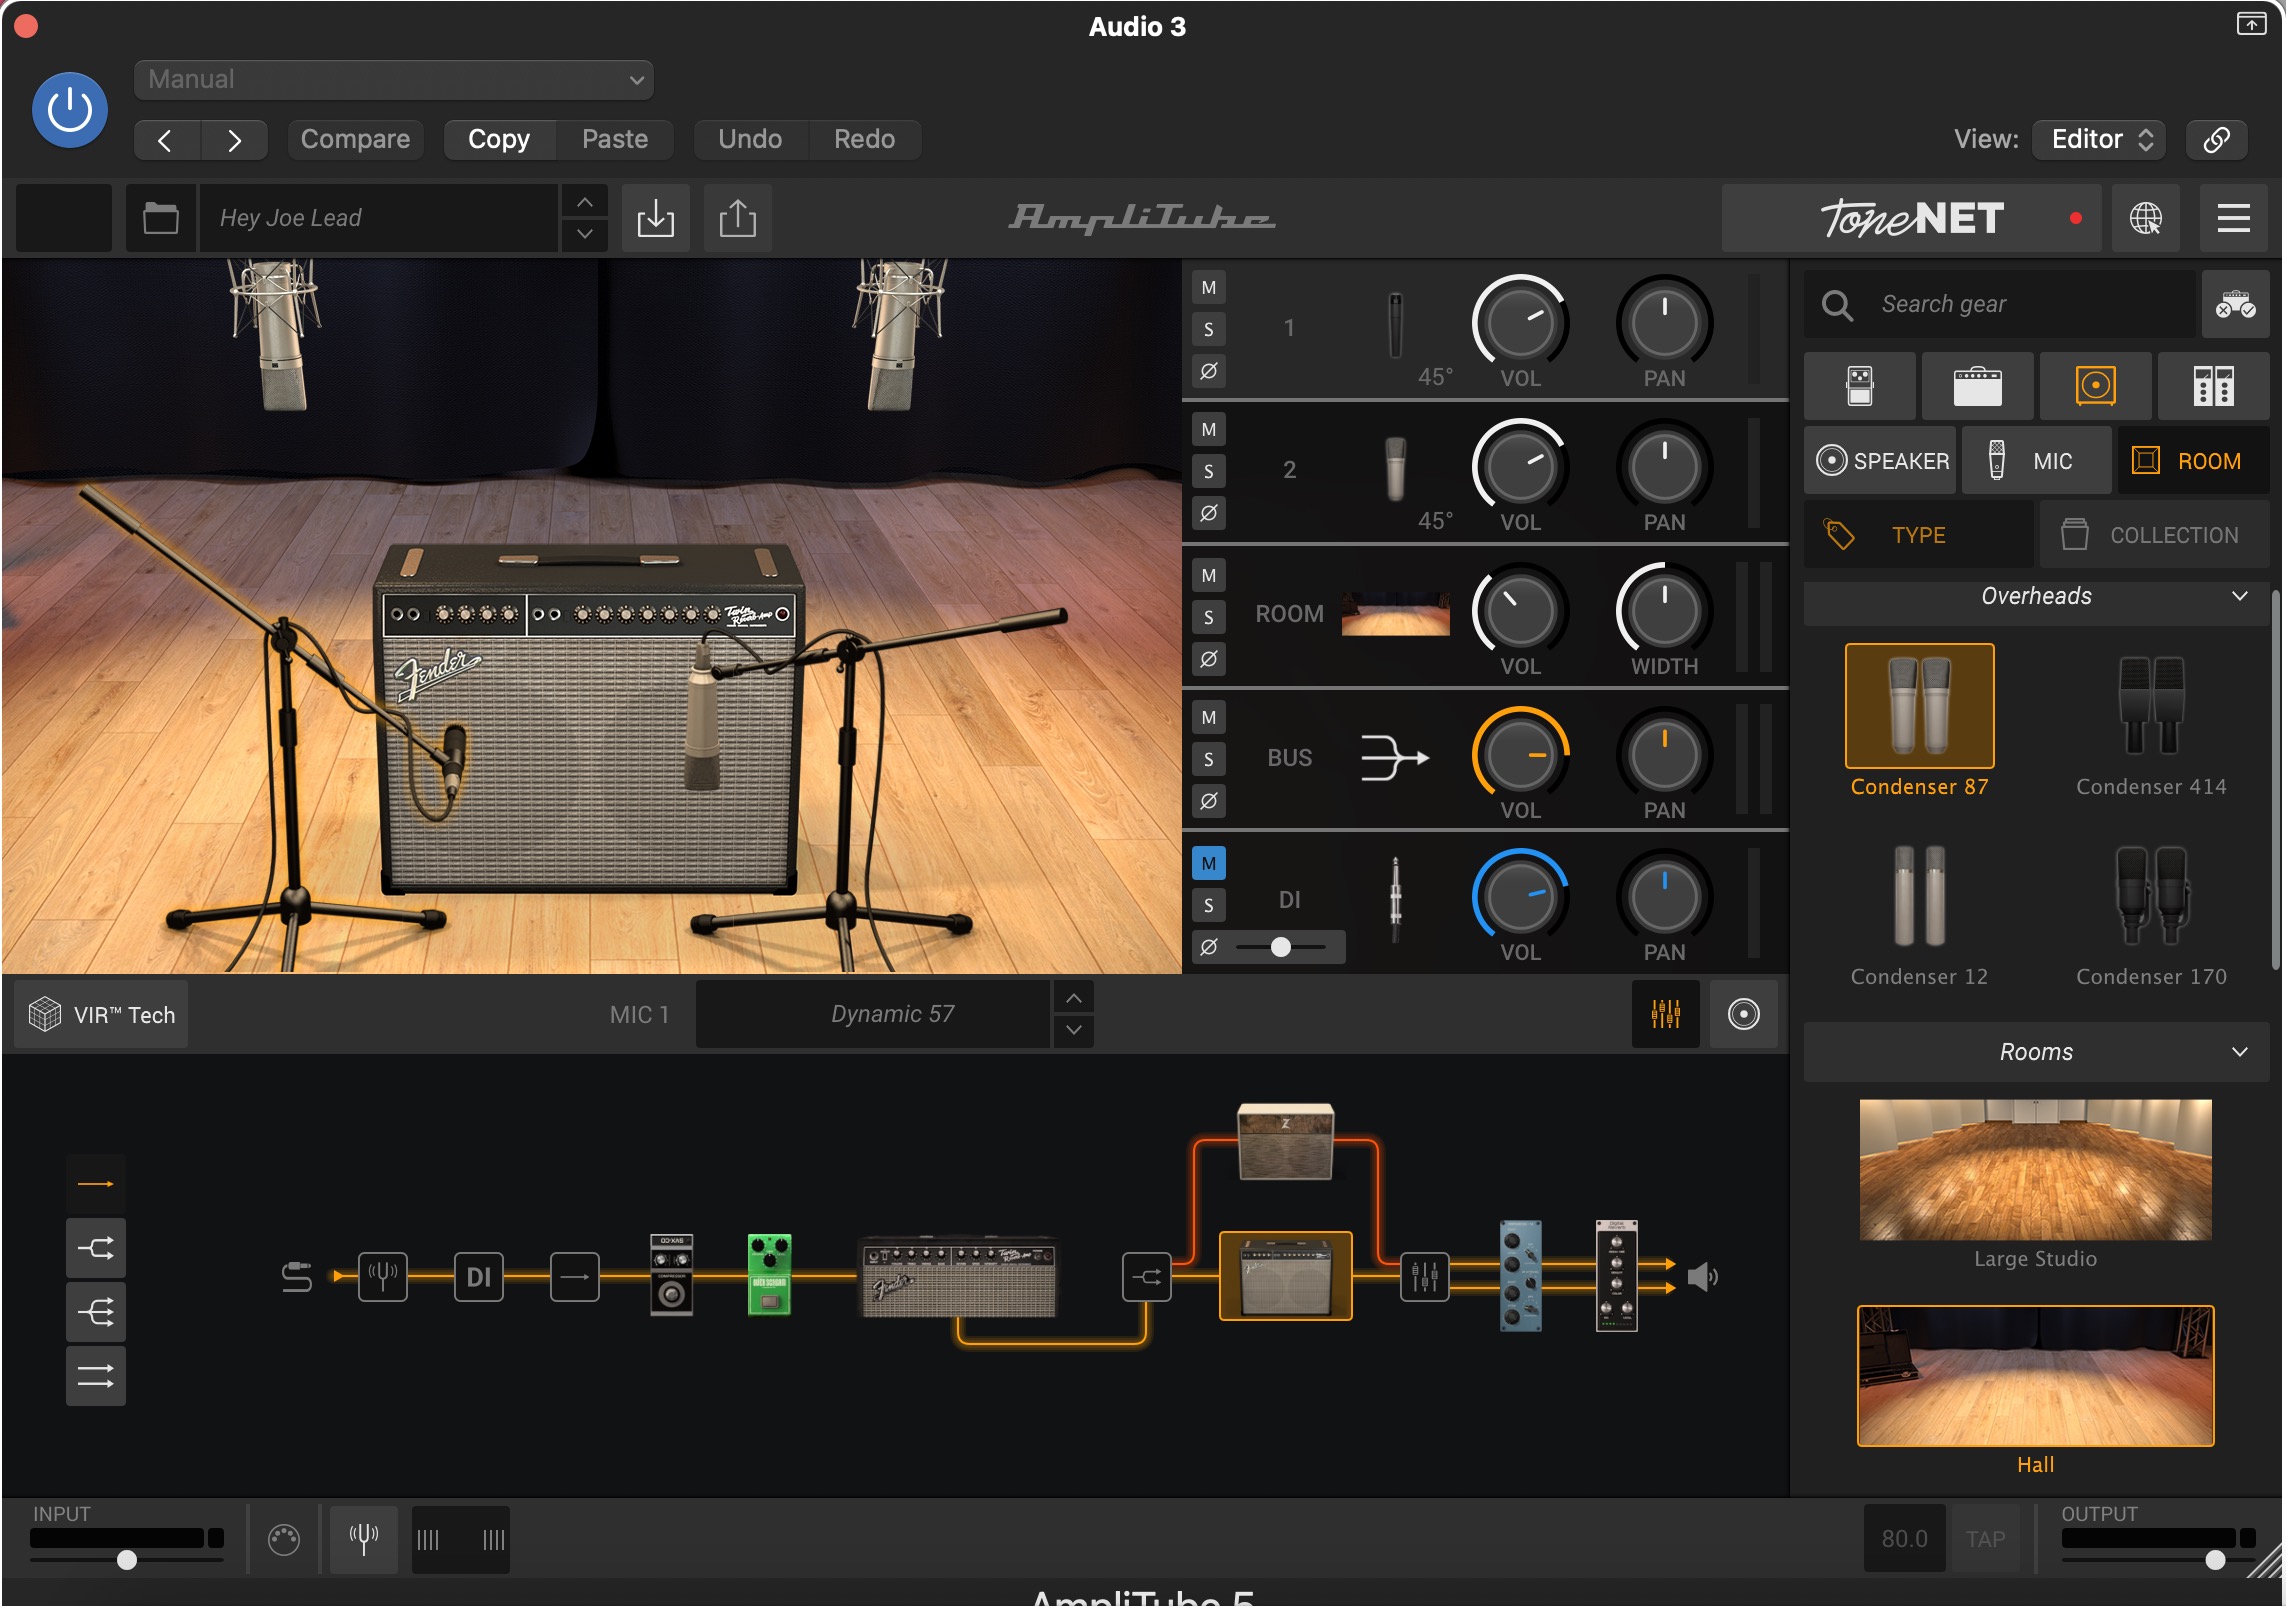
Task: Mute the ROOM channel
Action: click(1209, 576)
